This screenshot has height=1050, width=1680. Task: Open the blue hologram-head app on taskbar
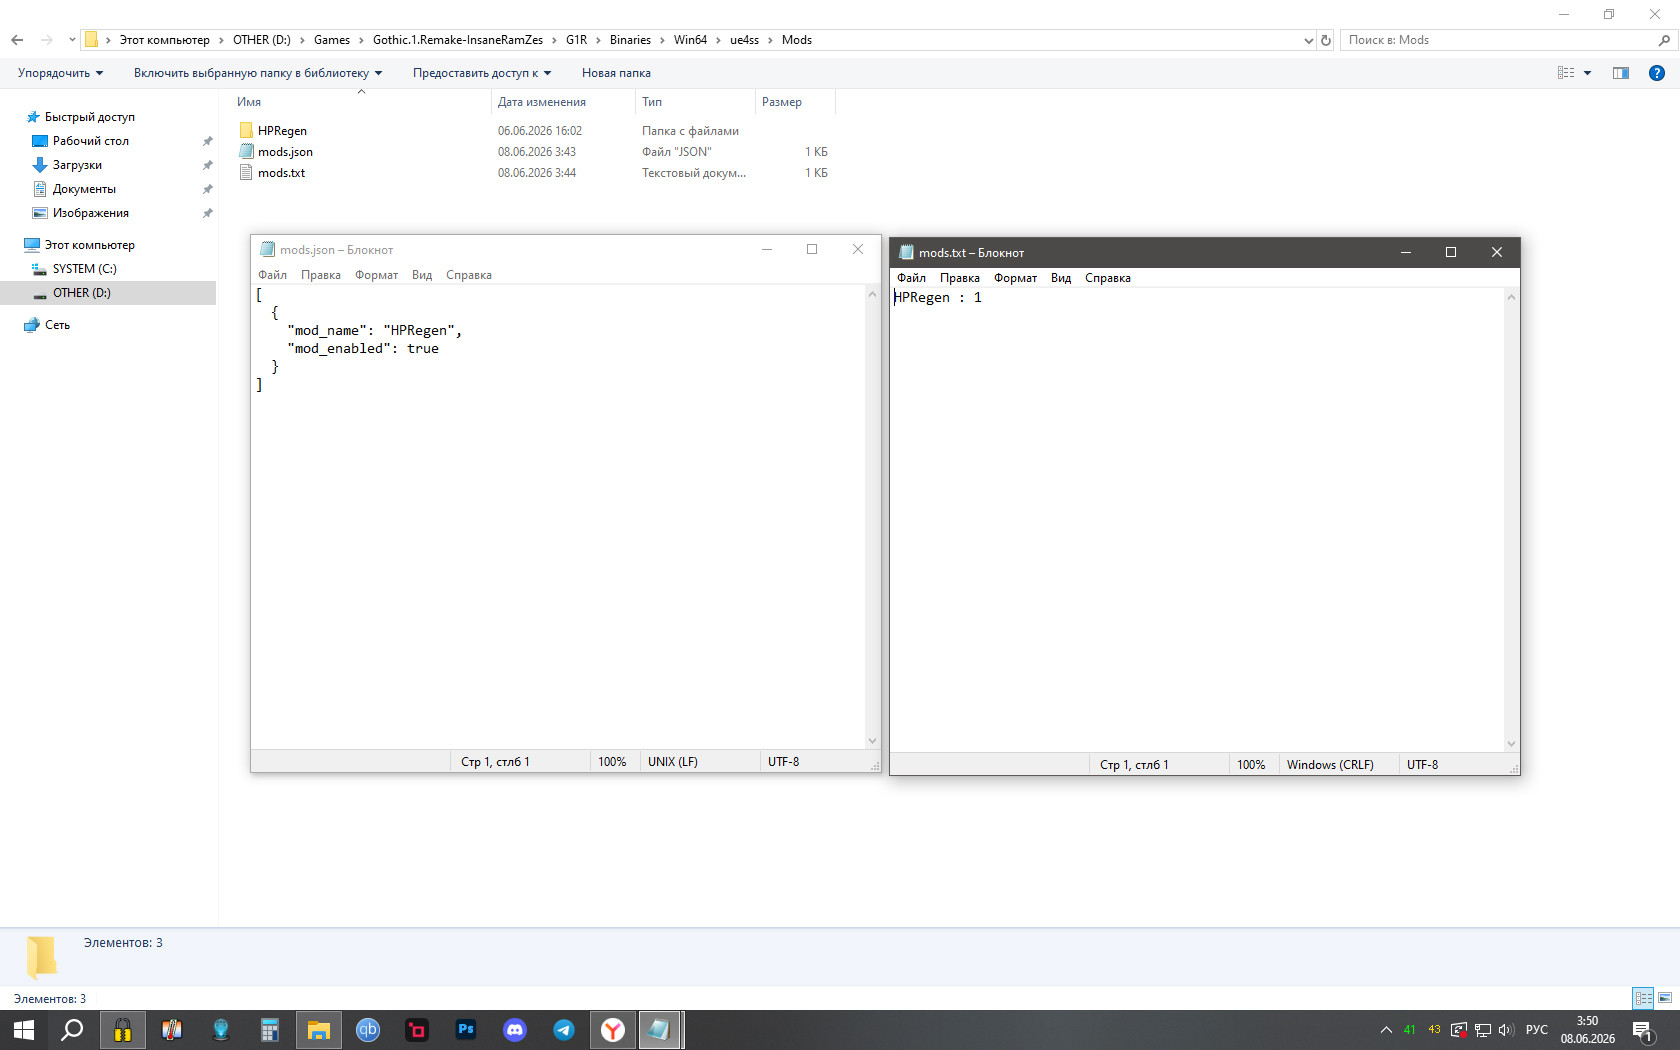pyautogui.click(x=221, y=1030)
